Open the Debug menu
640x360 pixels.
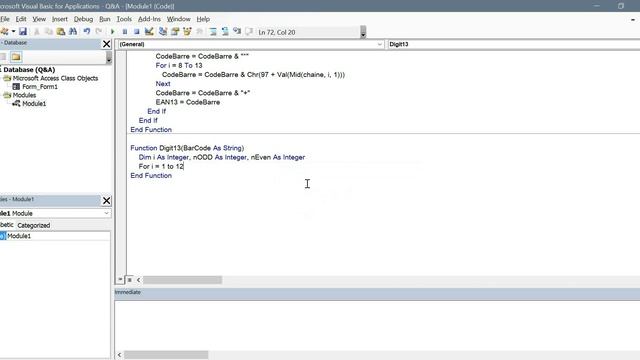[83, 19]
